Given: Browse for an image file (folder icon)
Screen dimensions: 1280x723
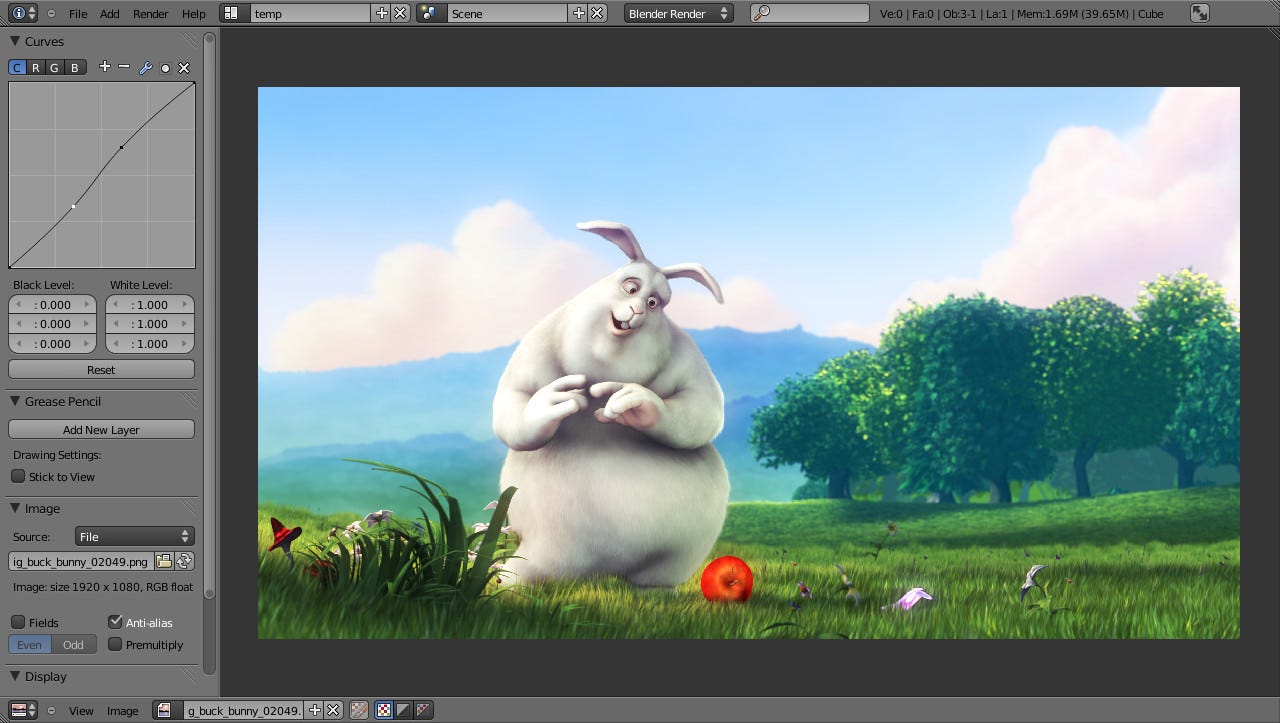Looking at the screenshot, I should (x=164, y=561).
